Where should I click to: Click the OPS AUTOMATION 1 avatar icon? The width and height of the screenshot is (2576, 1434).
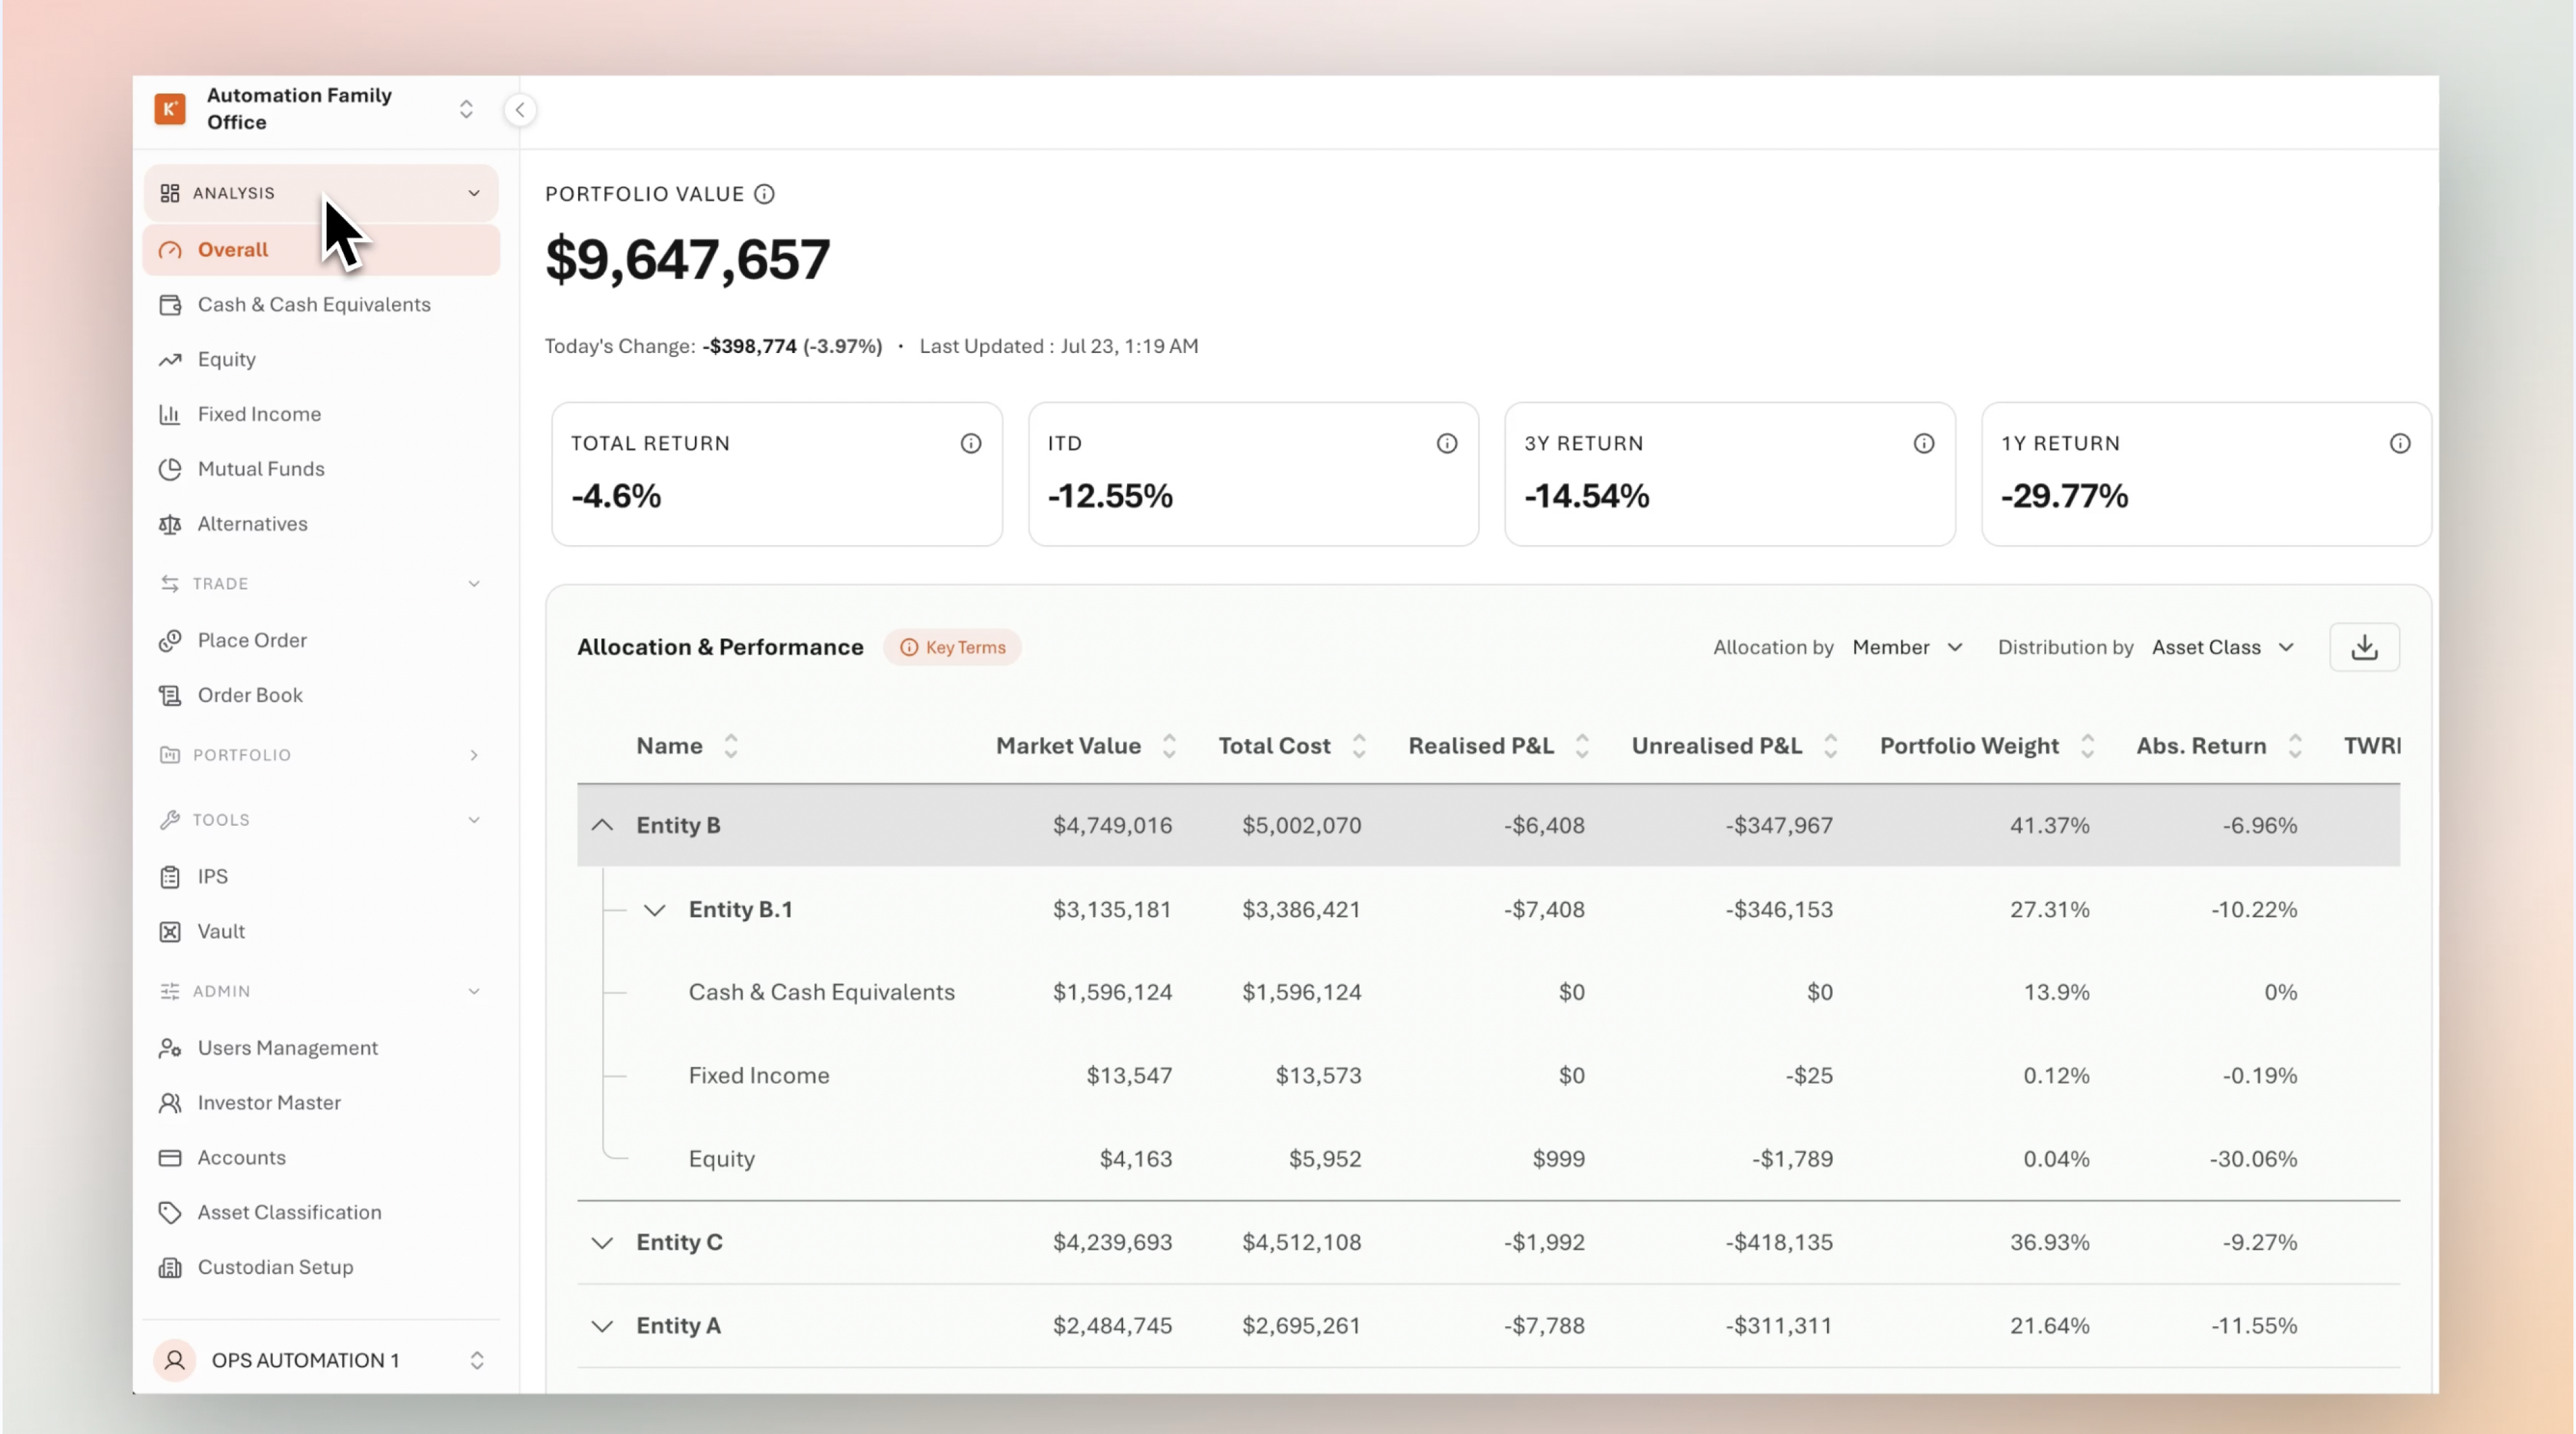(x=175, y=1361)
